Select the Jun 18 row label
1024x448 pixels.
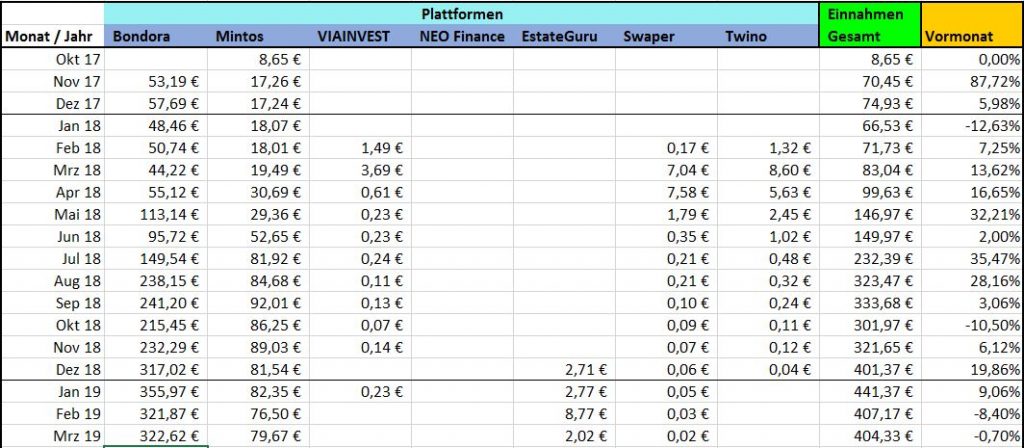(x=52, y=236)
